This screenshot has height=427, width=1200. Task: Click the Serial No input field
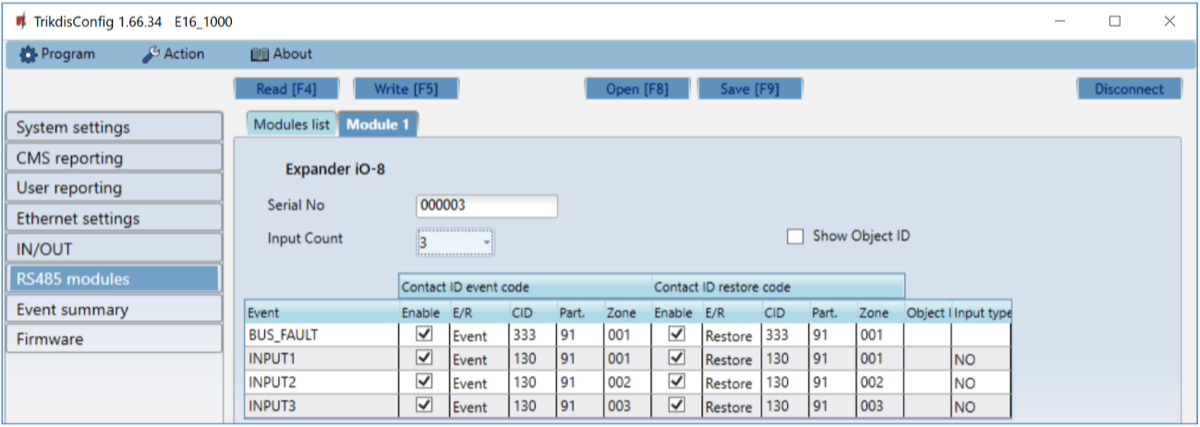486,206
